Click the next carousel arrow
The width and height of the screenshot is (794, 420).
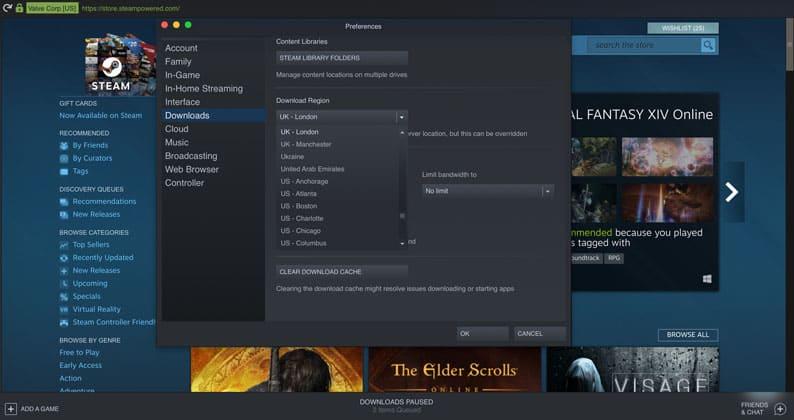[x=731, y=192]
